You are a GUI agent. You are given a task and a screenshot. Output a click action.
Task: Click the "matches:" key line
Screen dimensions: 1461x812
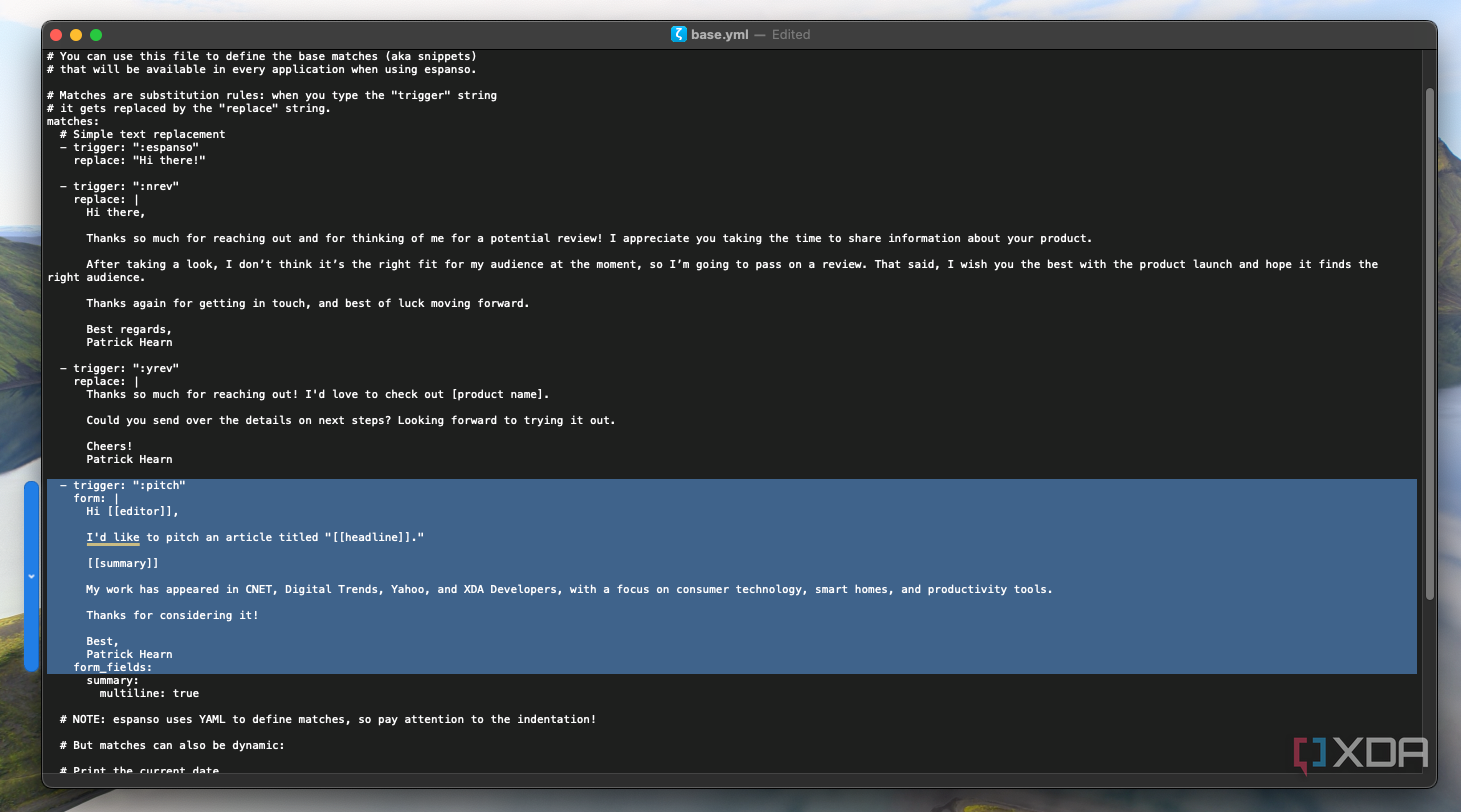pos(73,121)
